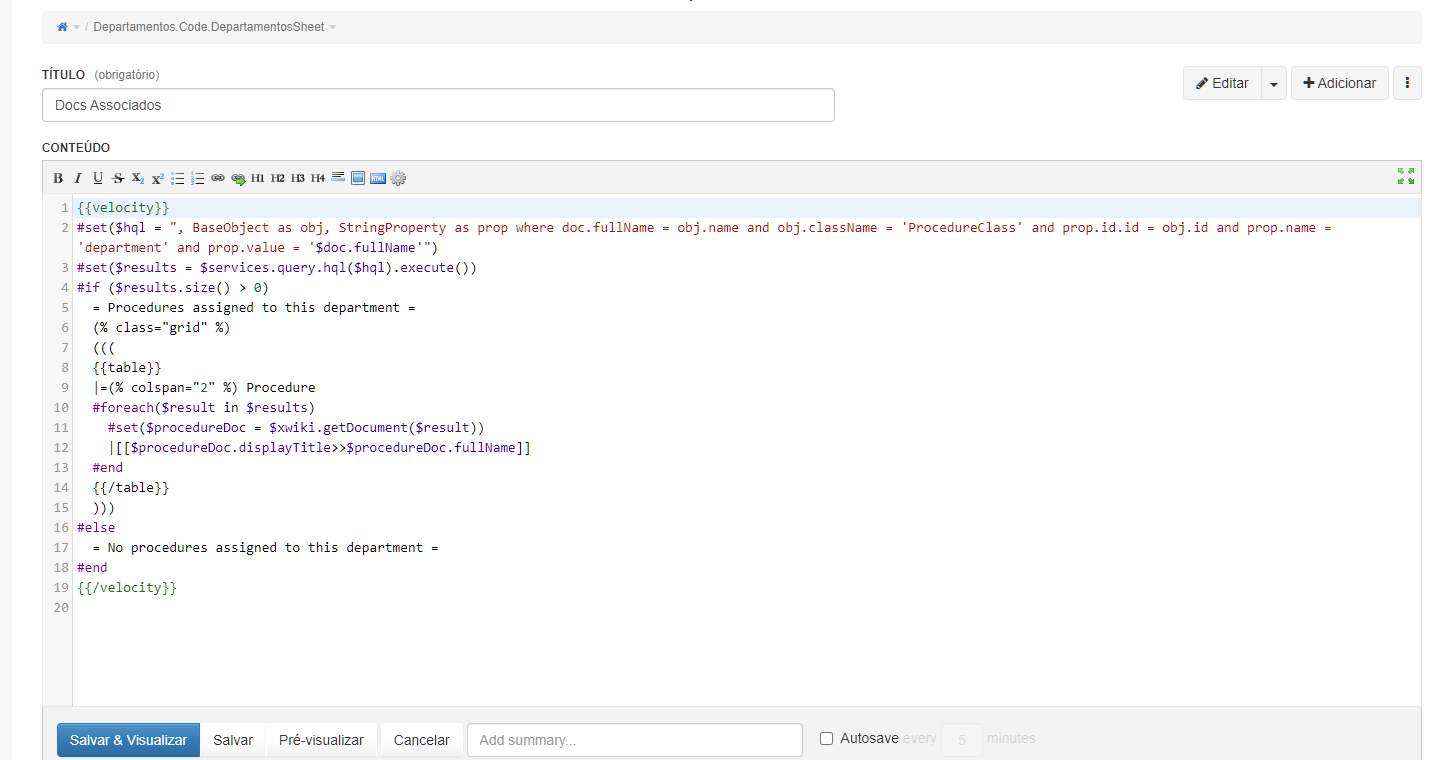Click the {{/table}} line
This screenshot has height=760, width=1433.
tap(131, 488)
